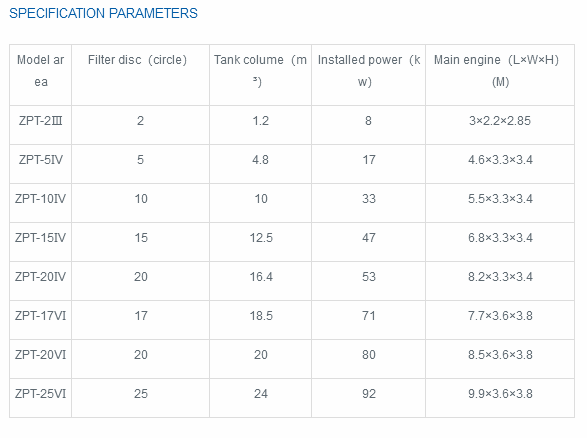Image resolution: width=587 pixels, height=438 pixels.
Task: Click the SPECIFICATION PARAMETERS heading
Action: point(103,13)
